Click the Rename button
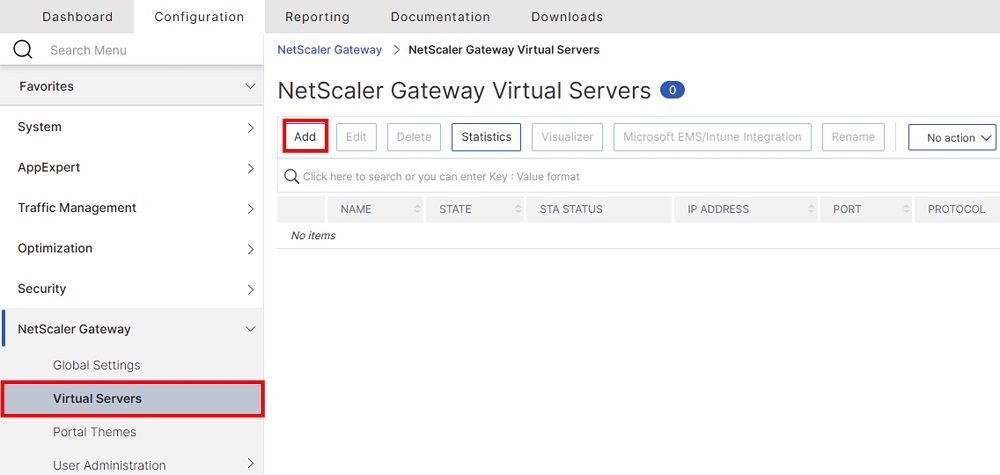The height and width of the screenshot is (475, 1000). (x=853, y=137)
